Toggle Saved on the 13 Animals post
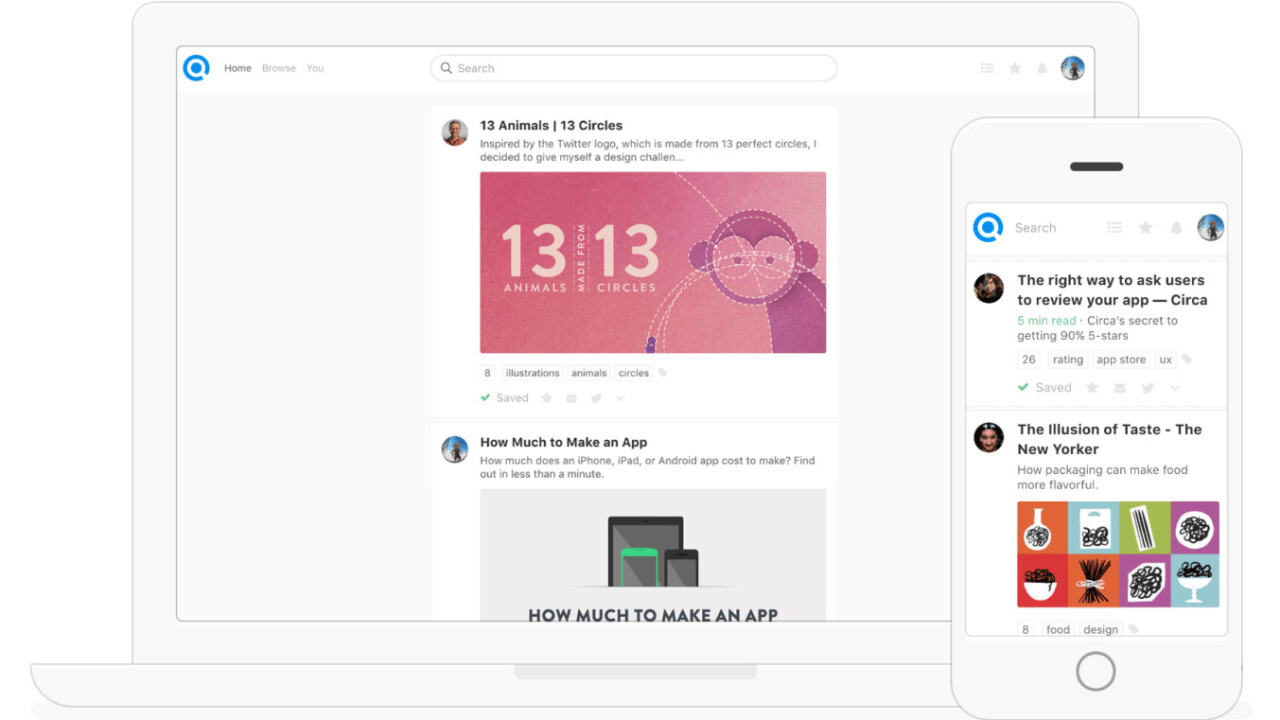 (505, 398)
